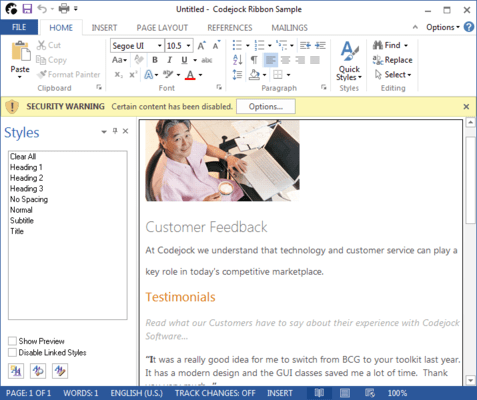Click the Bold formatting icon
This screenshot has width=477, height=400.
[155, 60]
